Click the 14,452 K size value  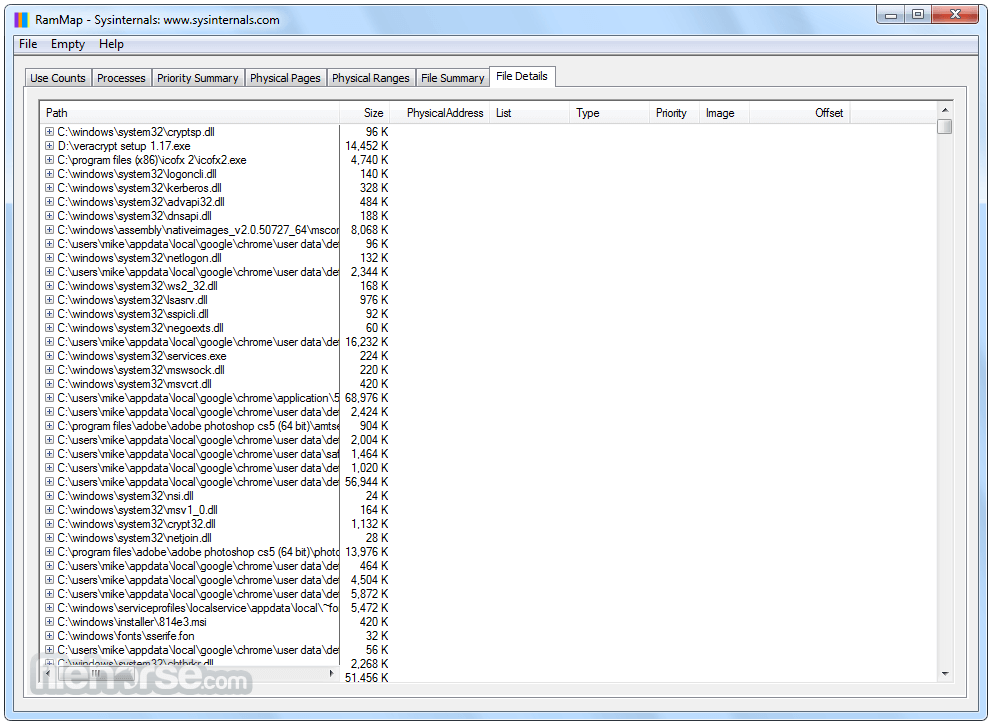coord(366,146)
